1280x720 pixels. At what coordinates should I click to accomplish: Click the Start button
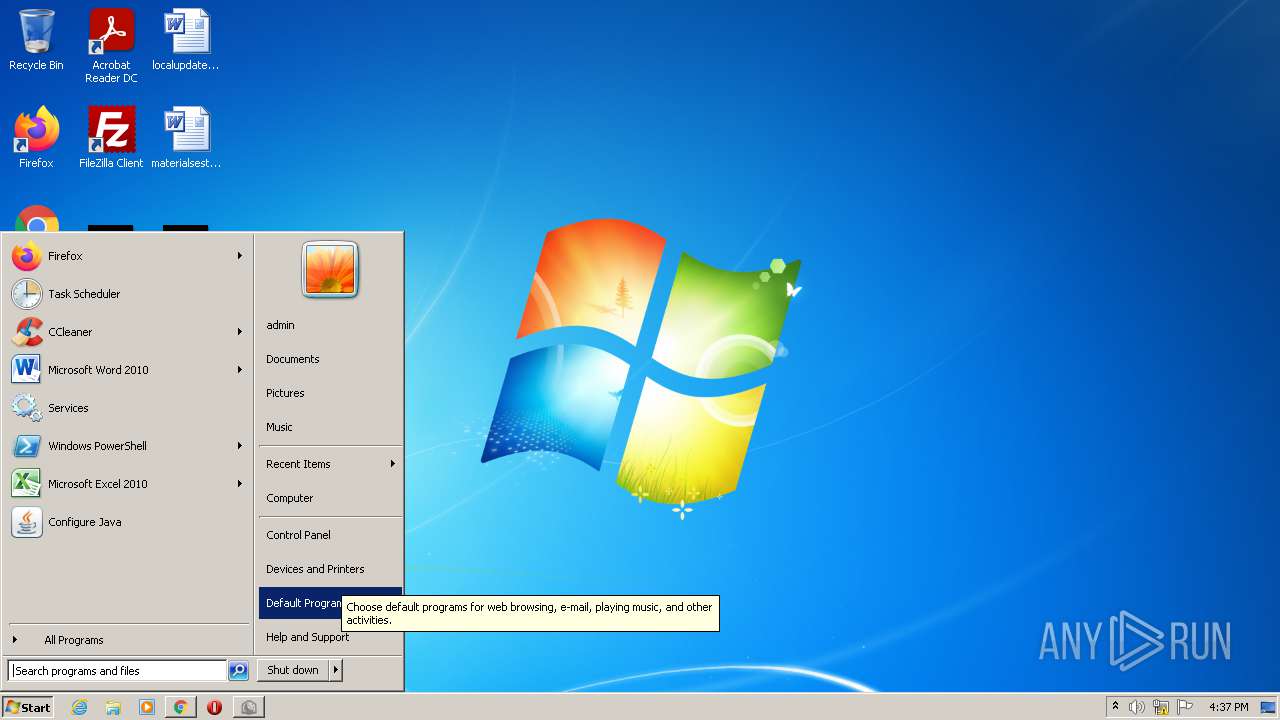click(x=28, y=707)
